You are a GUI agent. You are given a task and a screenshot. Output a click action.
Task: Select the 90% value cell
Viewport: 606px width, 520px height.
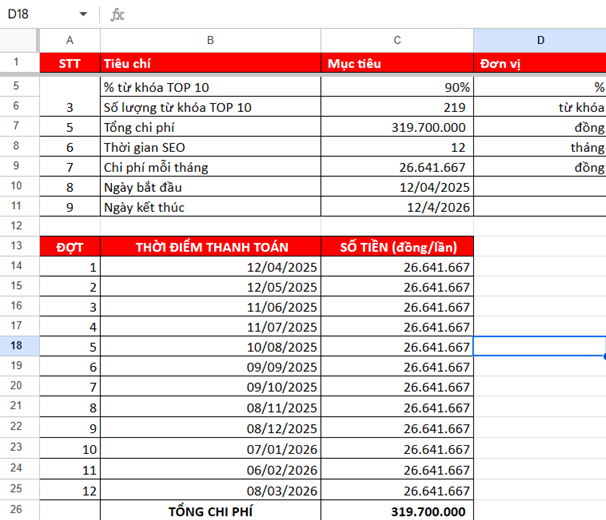(x=397, y=87)
